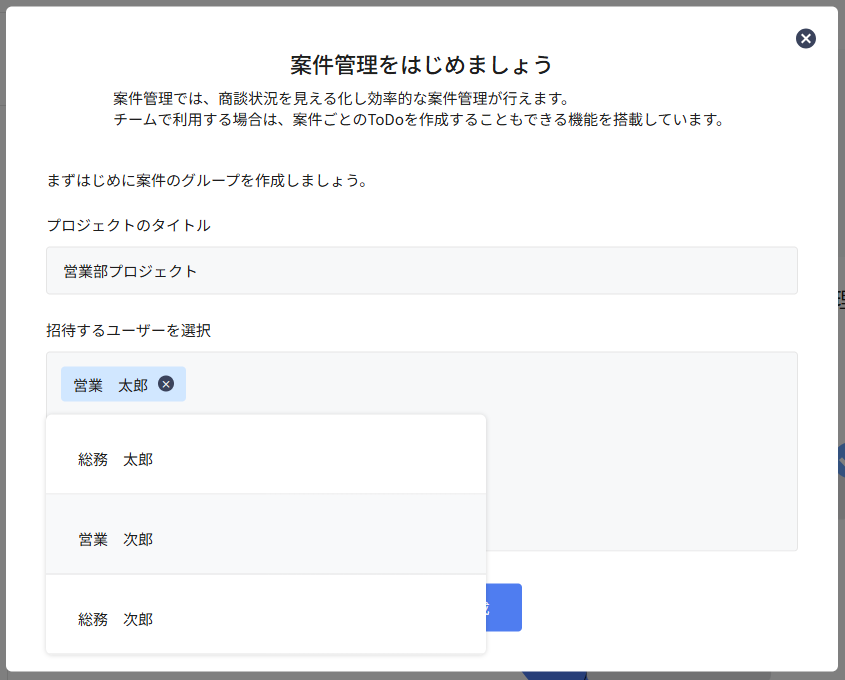This screenshot has height=680, width=845.
Task: Click cut-off text at right screen edge
Action: point(840,300)
